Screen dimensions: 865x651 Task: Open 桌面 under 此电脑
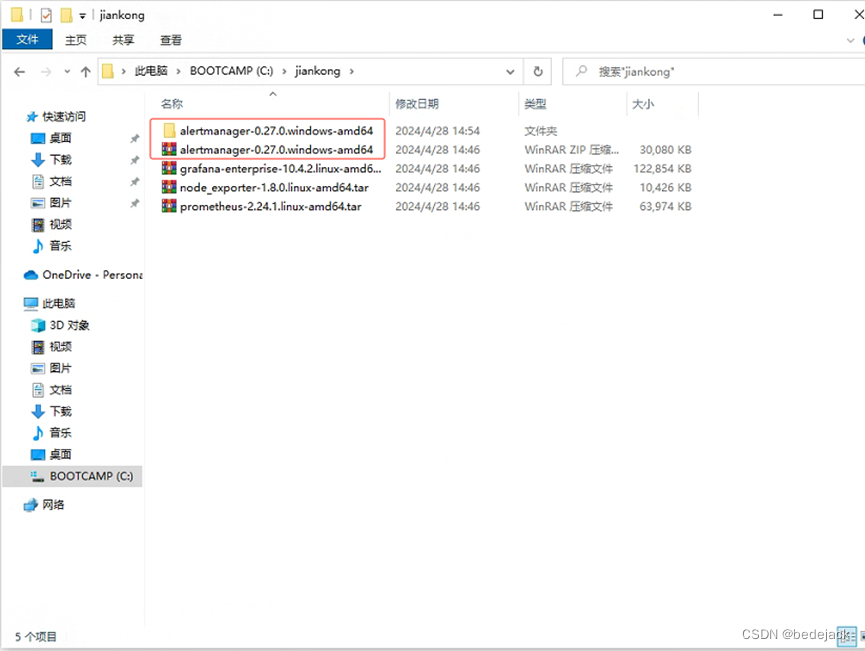tap(60, 454)
